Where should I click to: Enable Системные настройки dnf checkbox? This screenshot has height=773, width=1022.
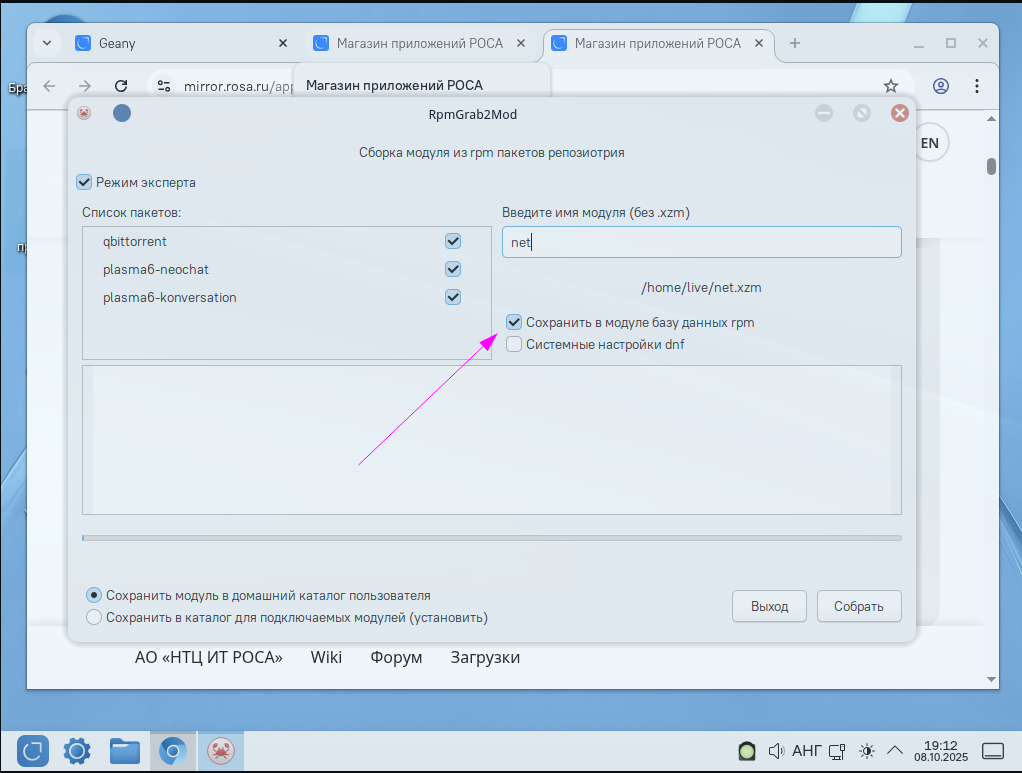pyautogui.click(x=514, y=344)
